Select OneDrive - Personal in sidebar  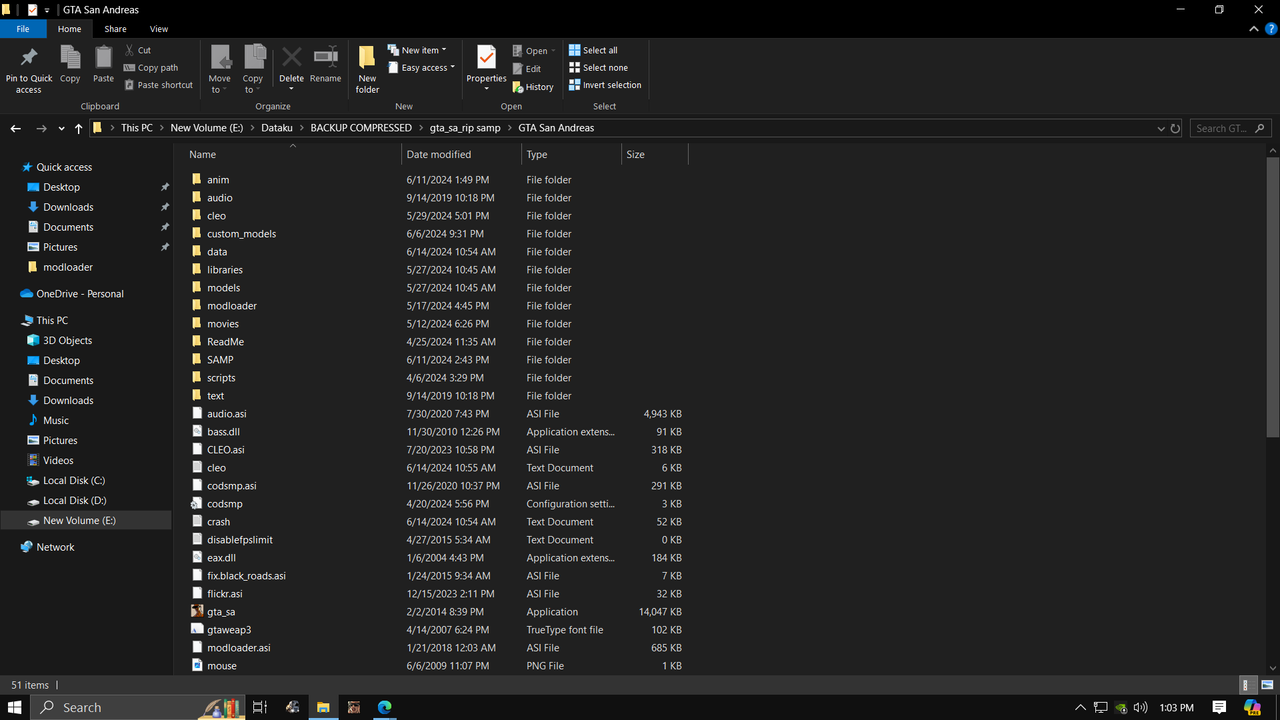pyautogui.click(x=80, y=294)
